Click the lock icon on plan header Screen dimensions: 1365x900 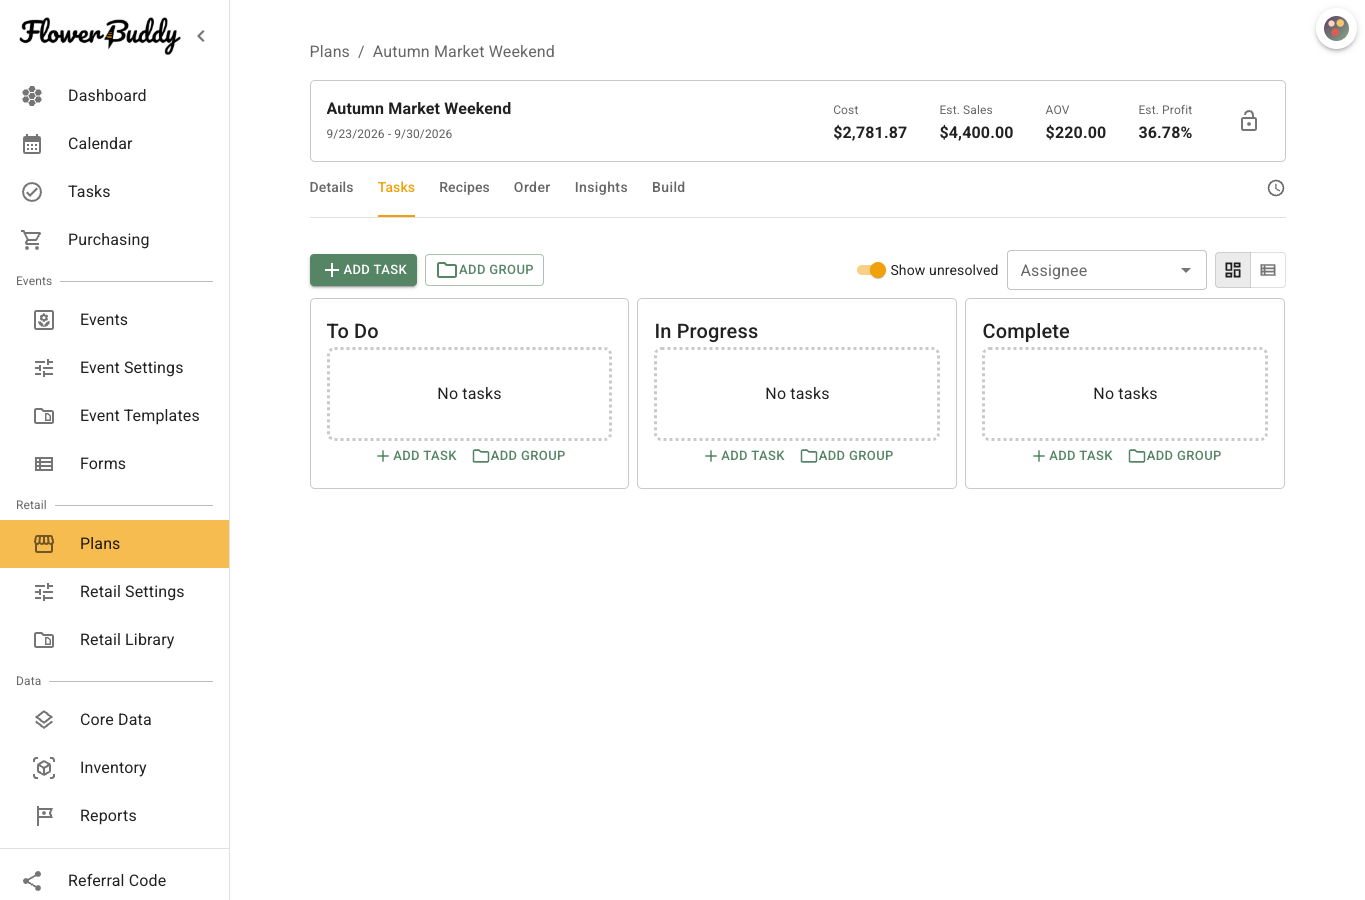point(1249,121)
